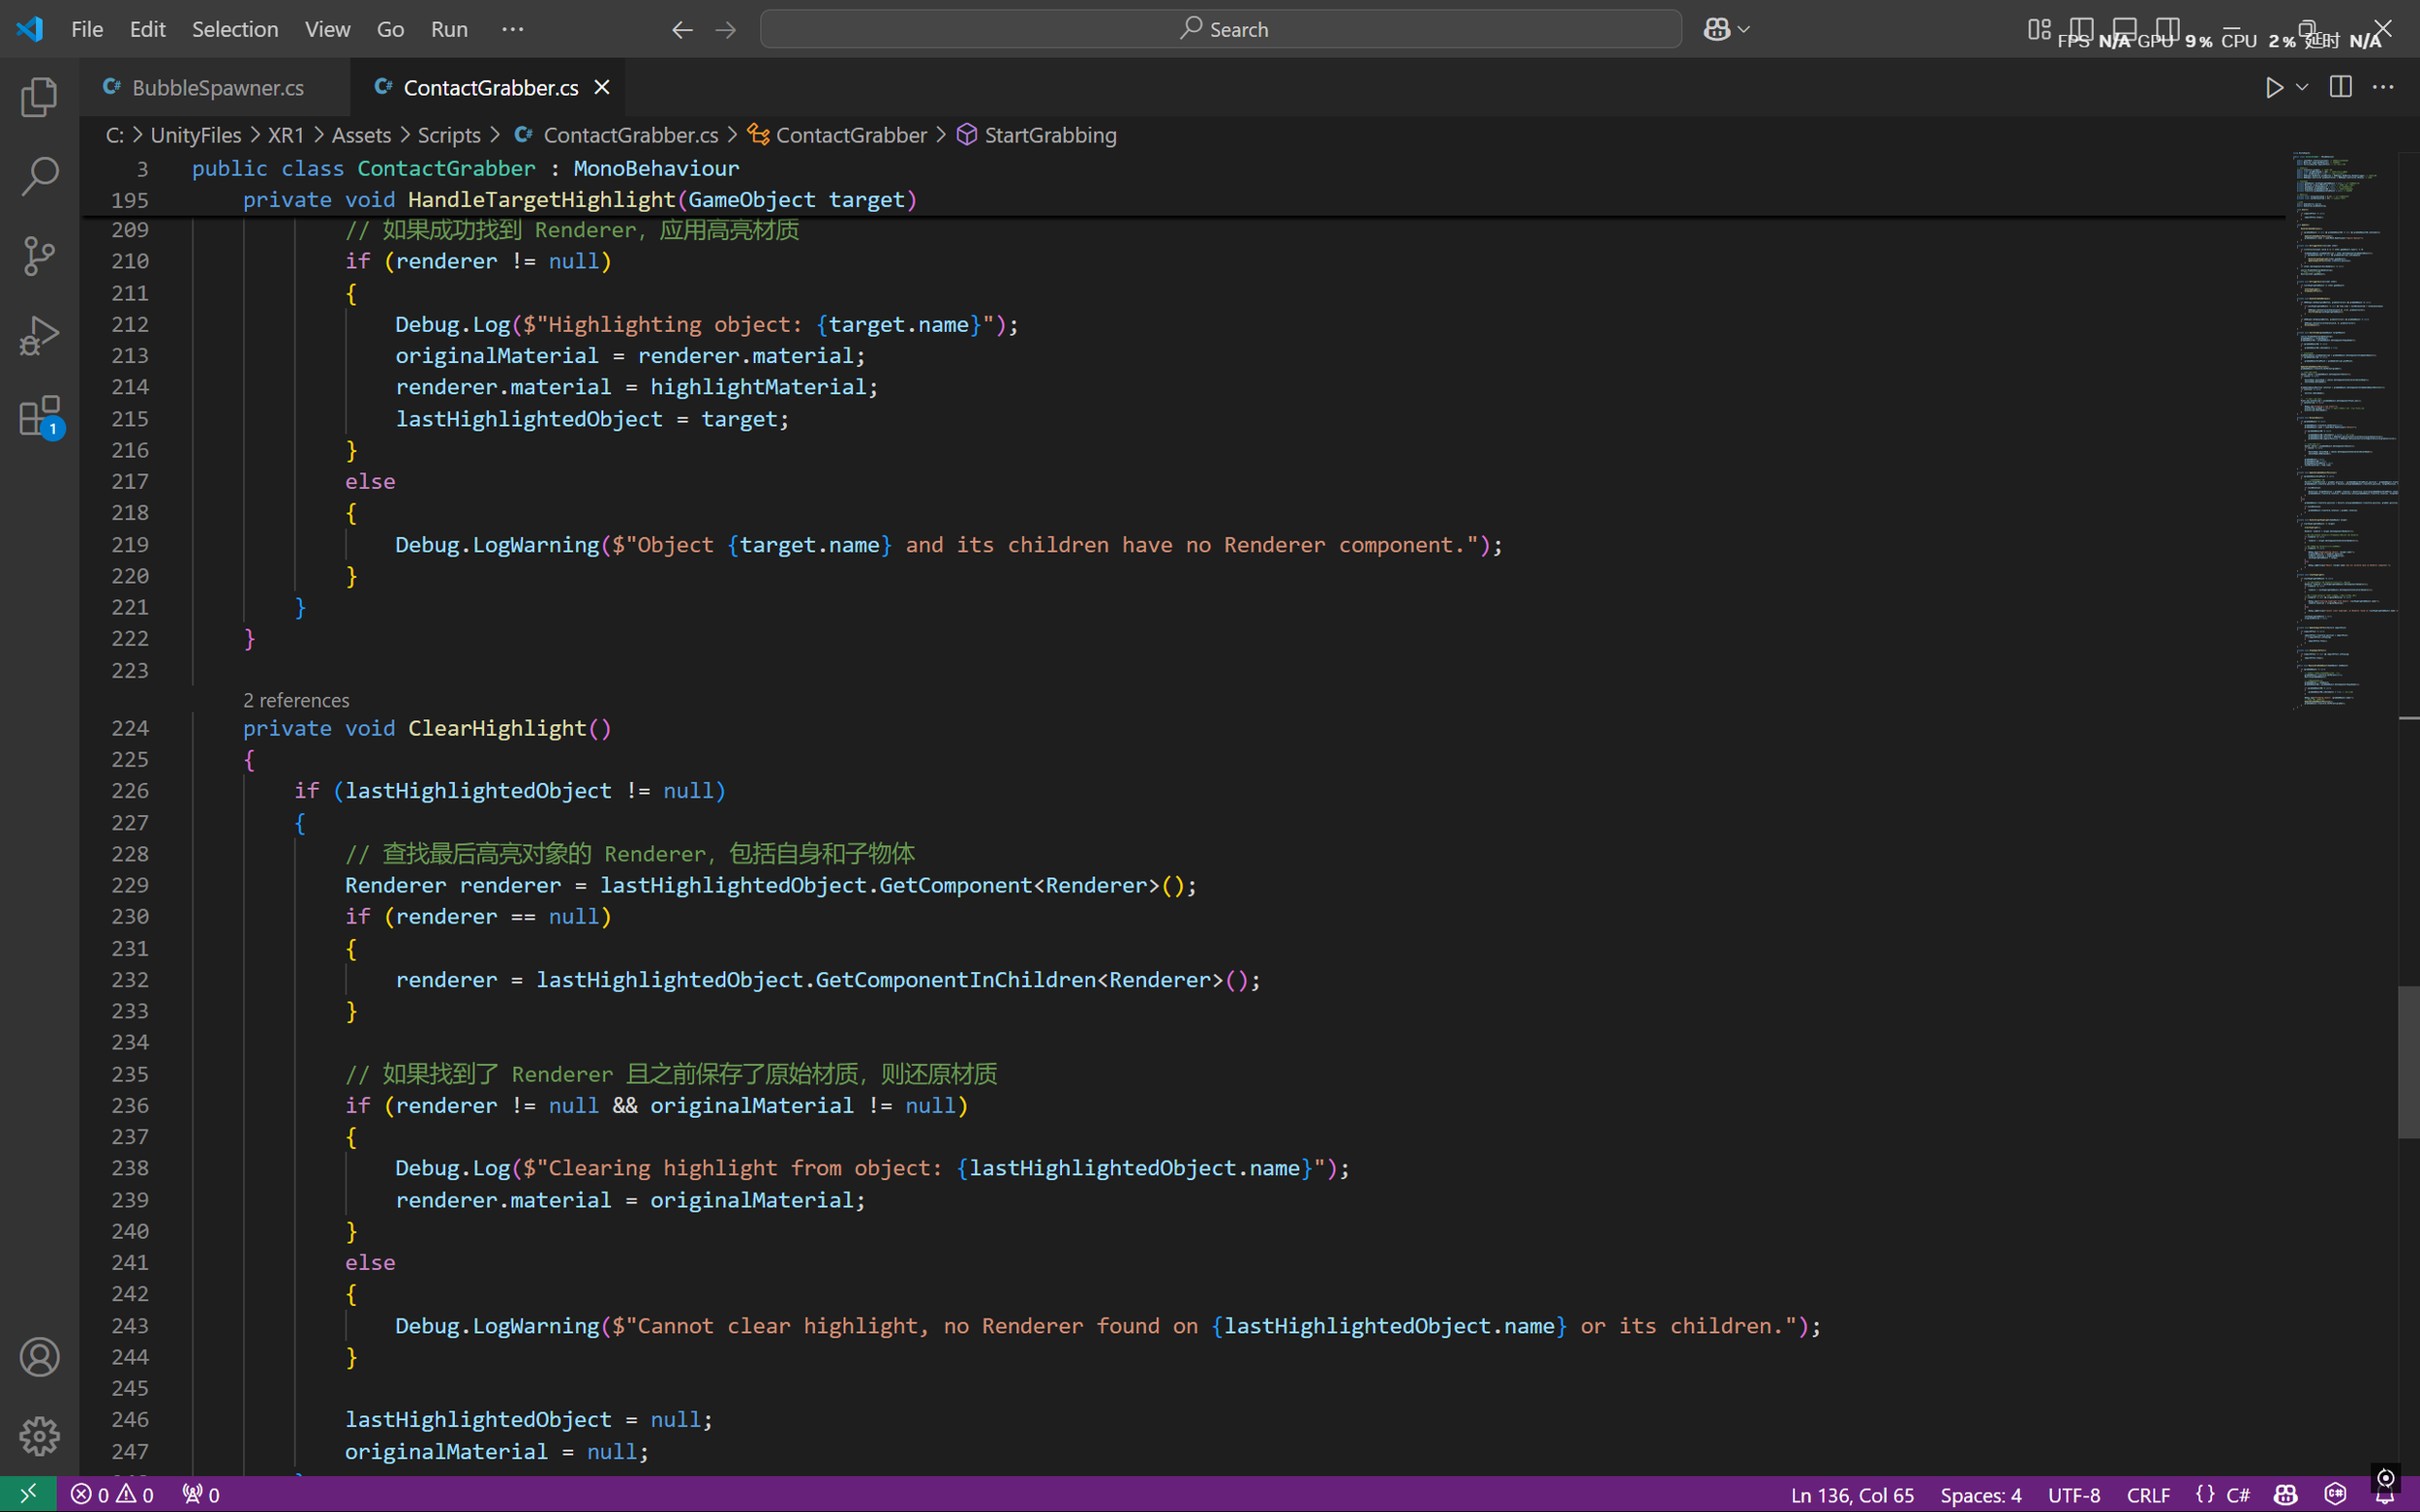Screen dimensions: 2420x1512
Task: Click the Run play button in editor toolbar
Action: [2274, 87]
